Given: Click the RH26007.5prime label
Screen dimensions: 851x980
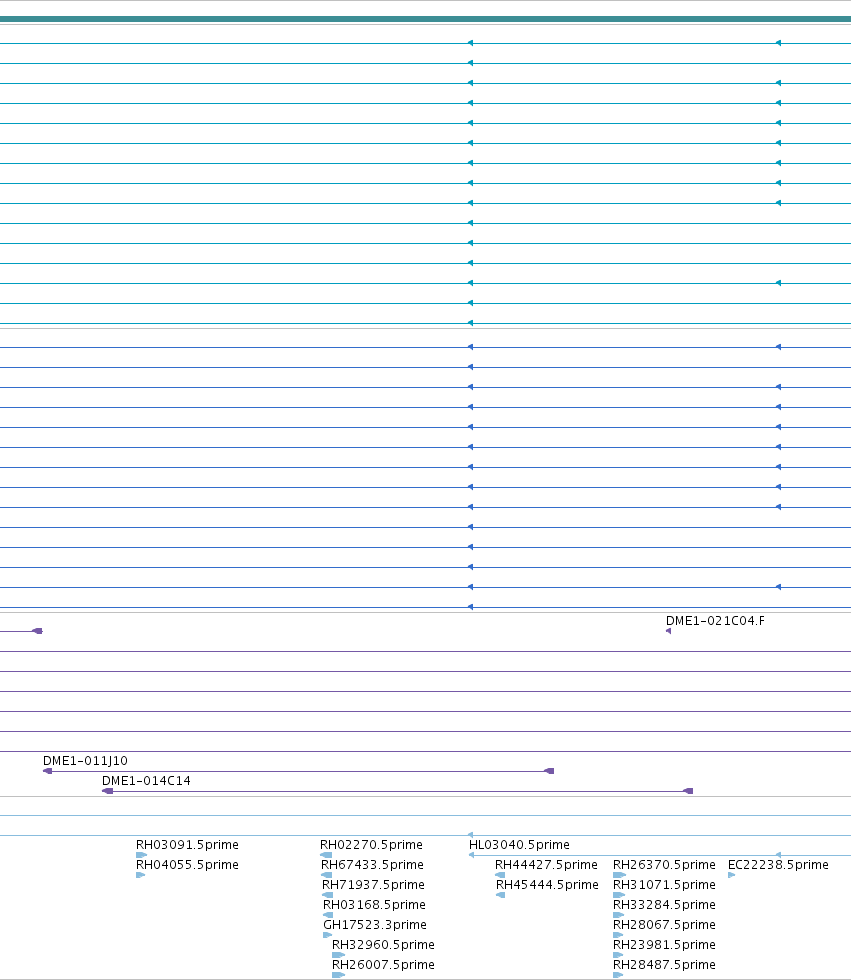Looking at the screenshot, I should pos(383,964).
